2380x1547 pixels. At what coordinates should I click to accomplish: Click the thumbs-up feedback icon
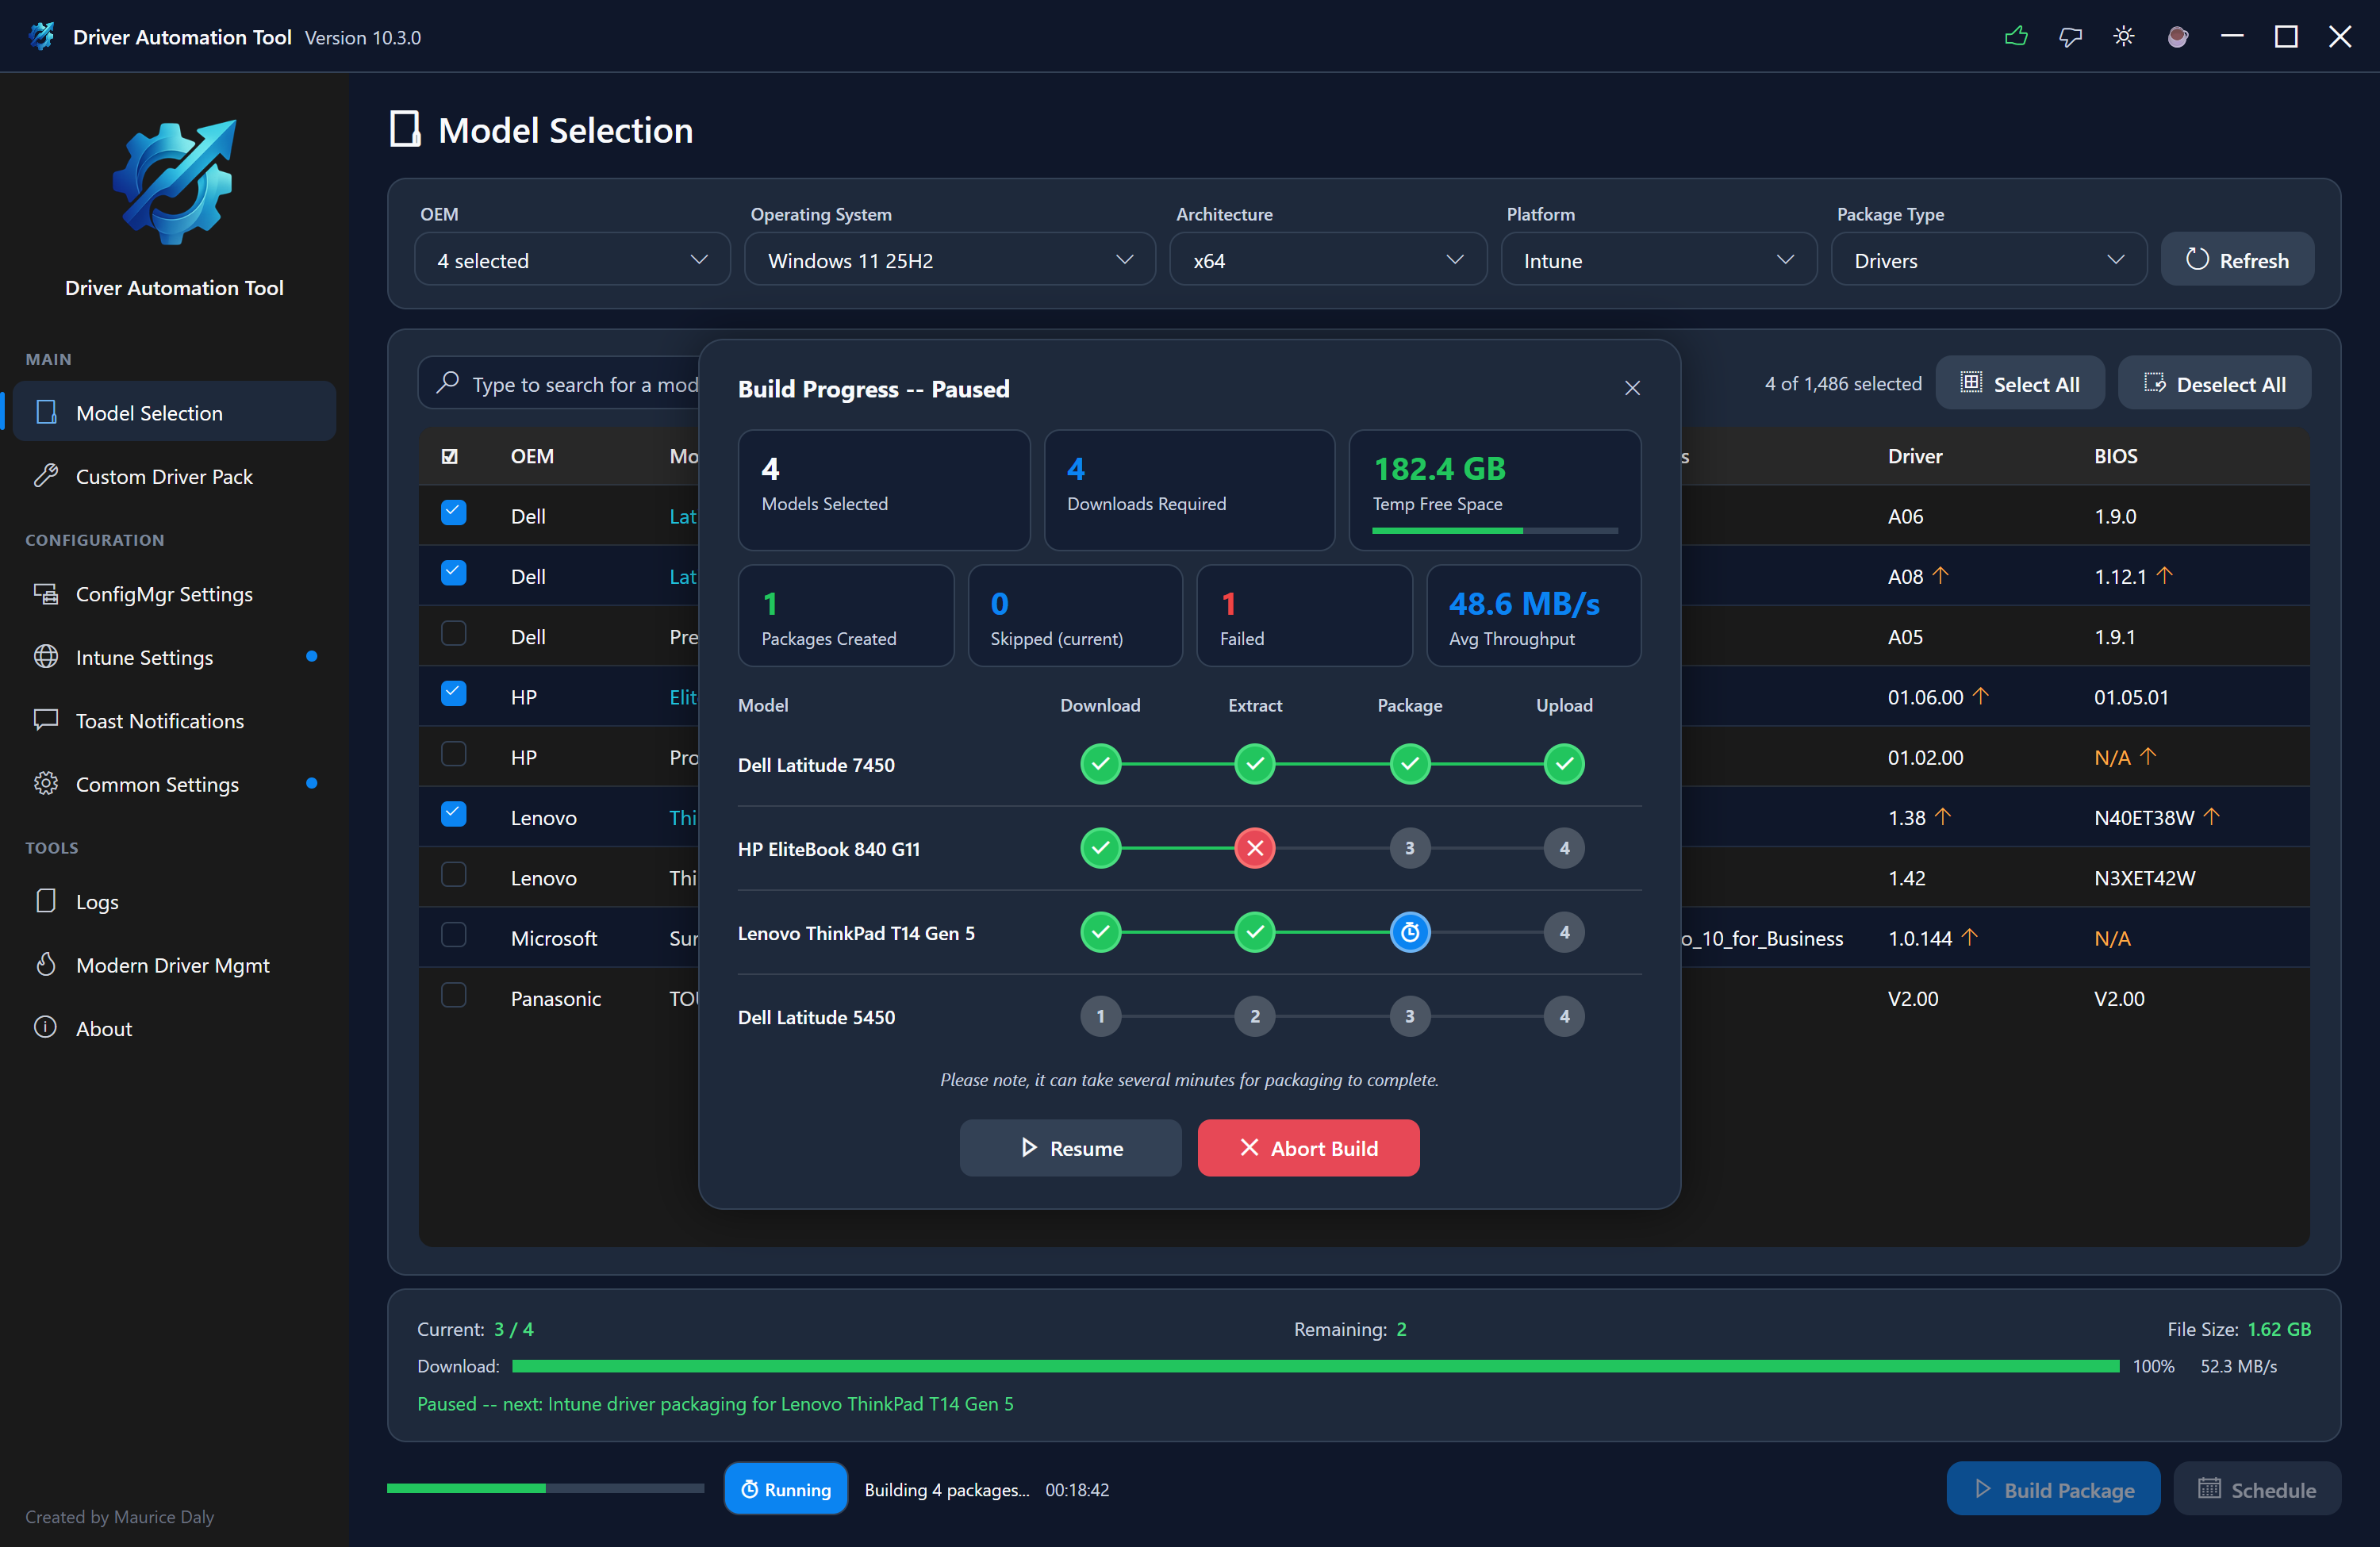(x=2016, y=37)
